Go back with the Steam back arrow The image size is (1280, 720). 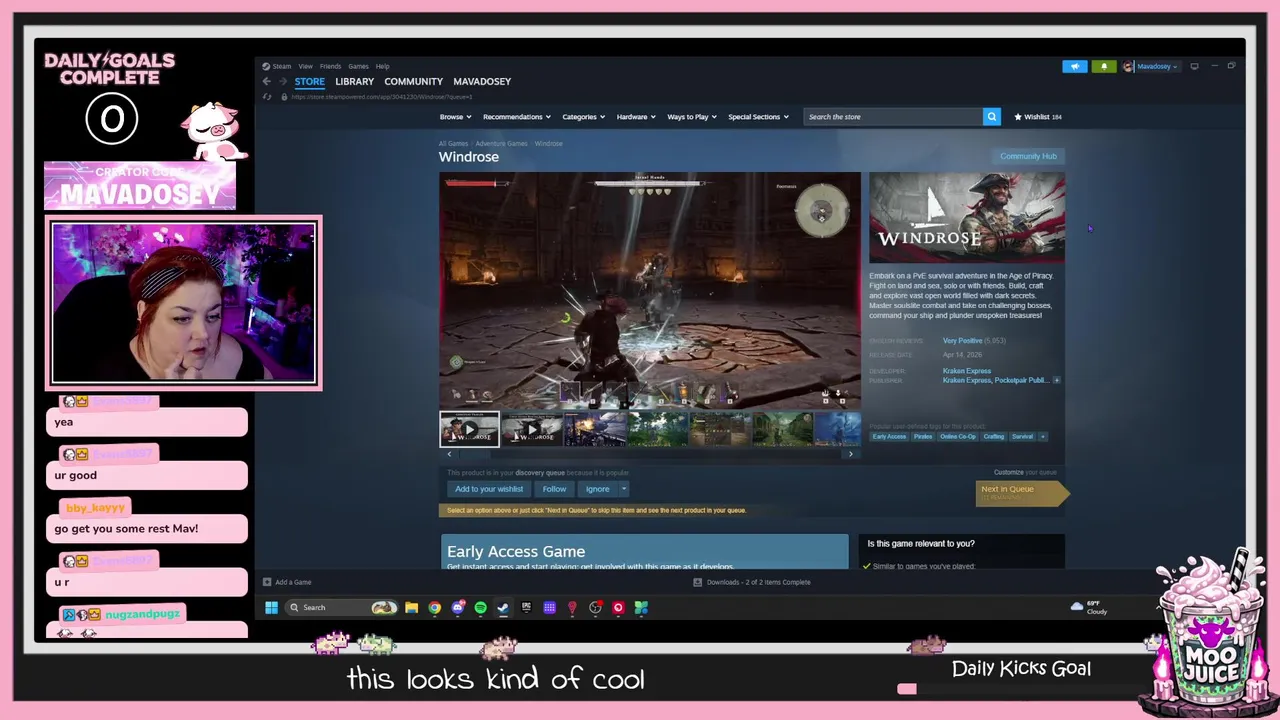coord(266,81)
